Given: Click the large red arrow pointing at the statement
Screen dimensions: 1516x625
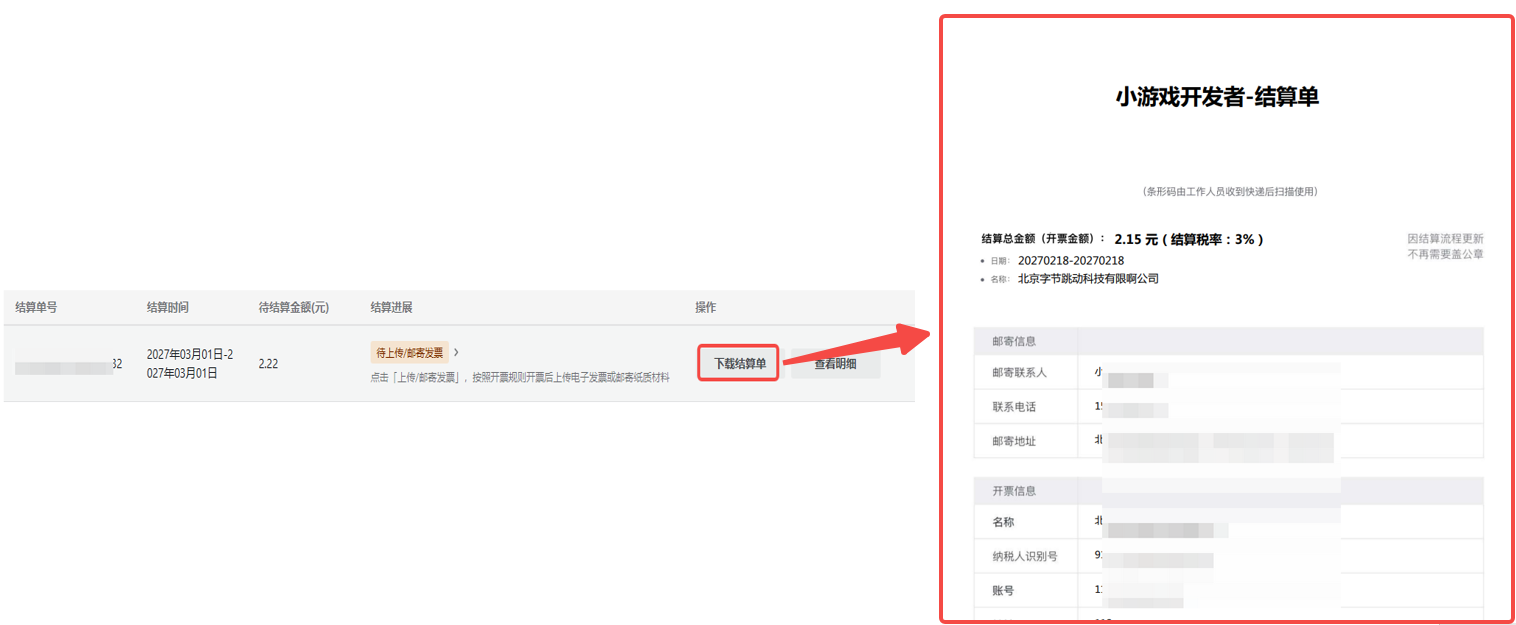Looking at the screenshot, I should click(858, 347).
